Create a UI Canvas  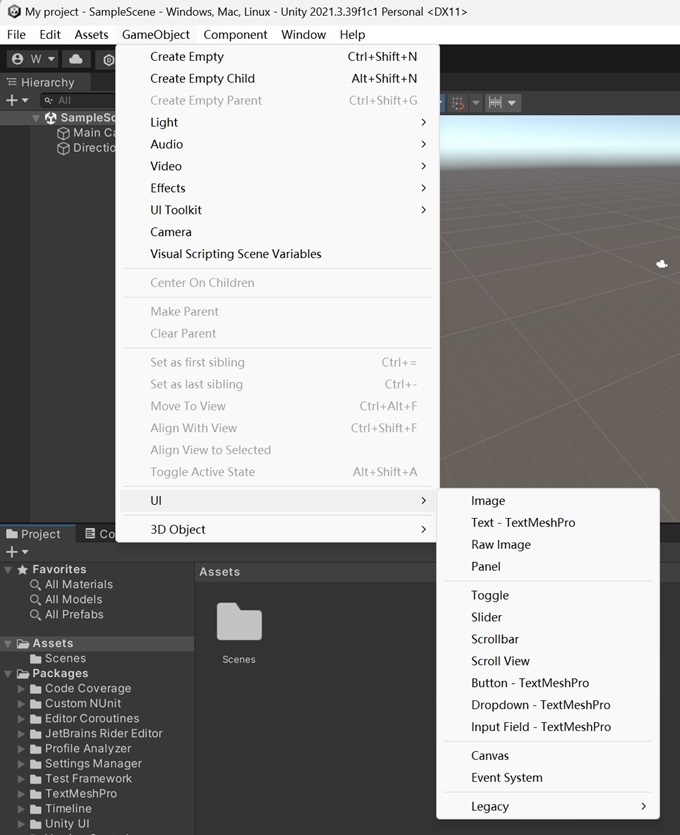click(x=548, y=755)
